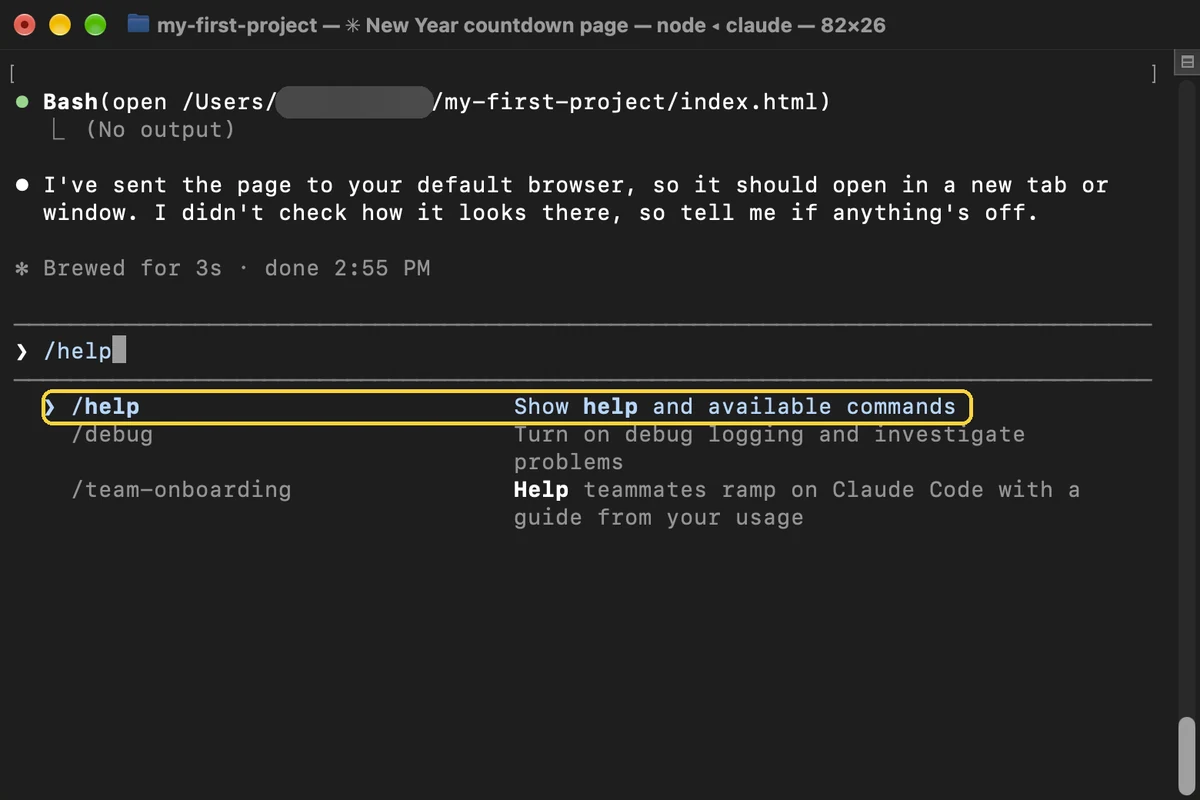Click the green bullet beside Bash command
The height and width of the screenshot is (800, 1200).
[22, 103]
